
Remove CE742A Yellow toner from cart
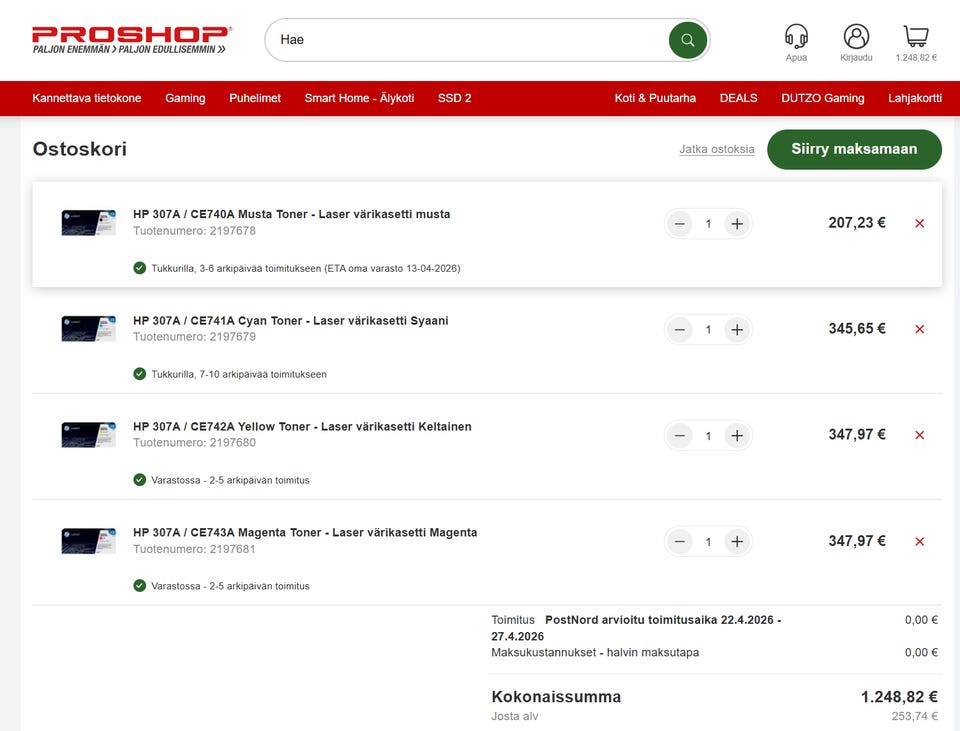coord(919,435)
